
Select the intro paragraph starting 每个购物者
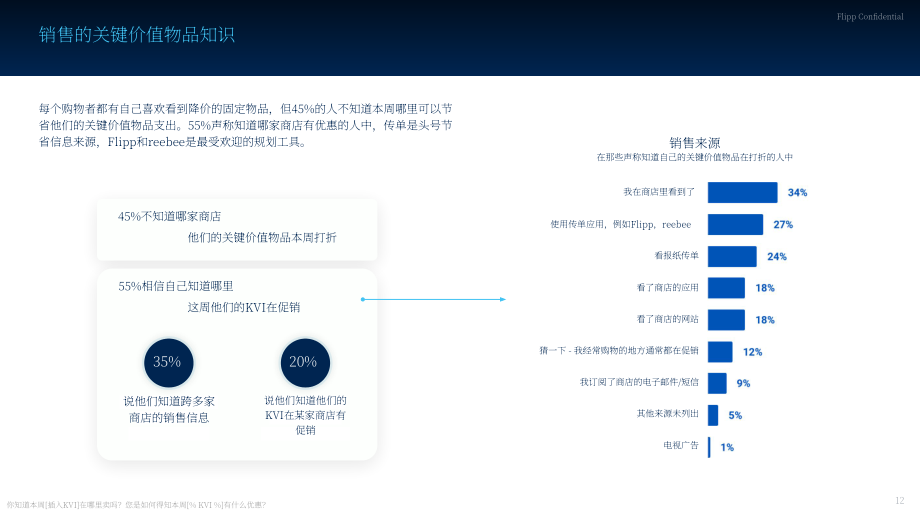pyautogui.click(x=245, y=125)
